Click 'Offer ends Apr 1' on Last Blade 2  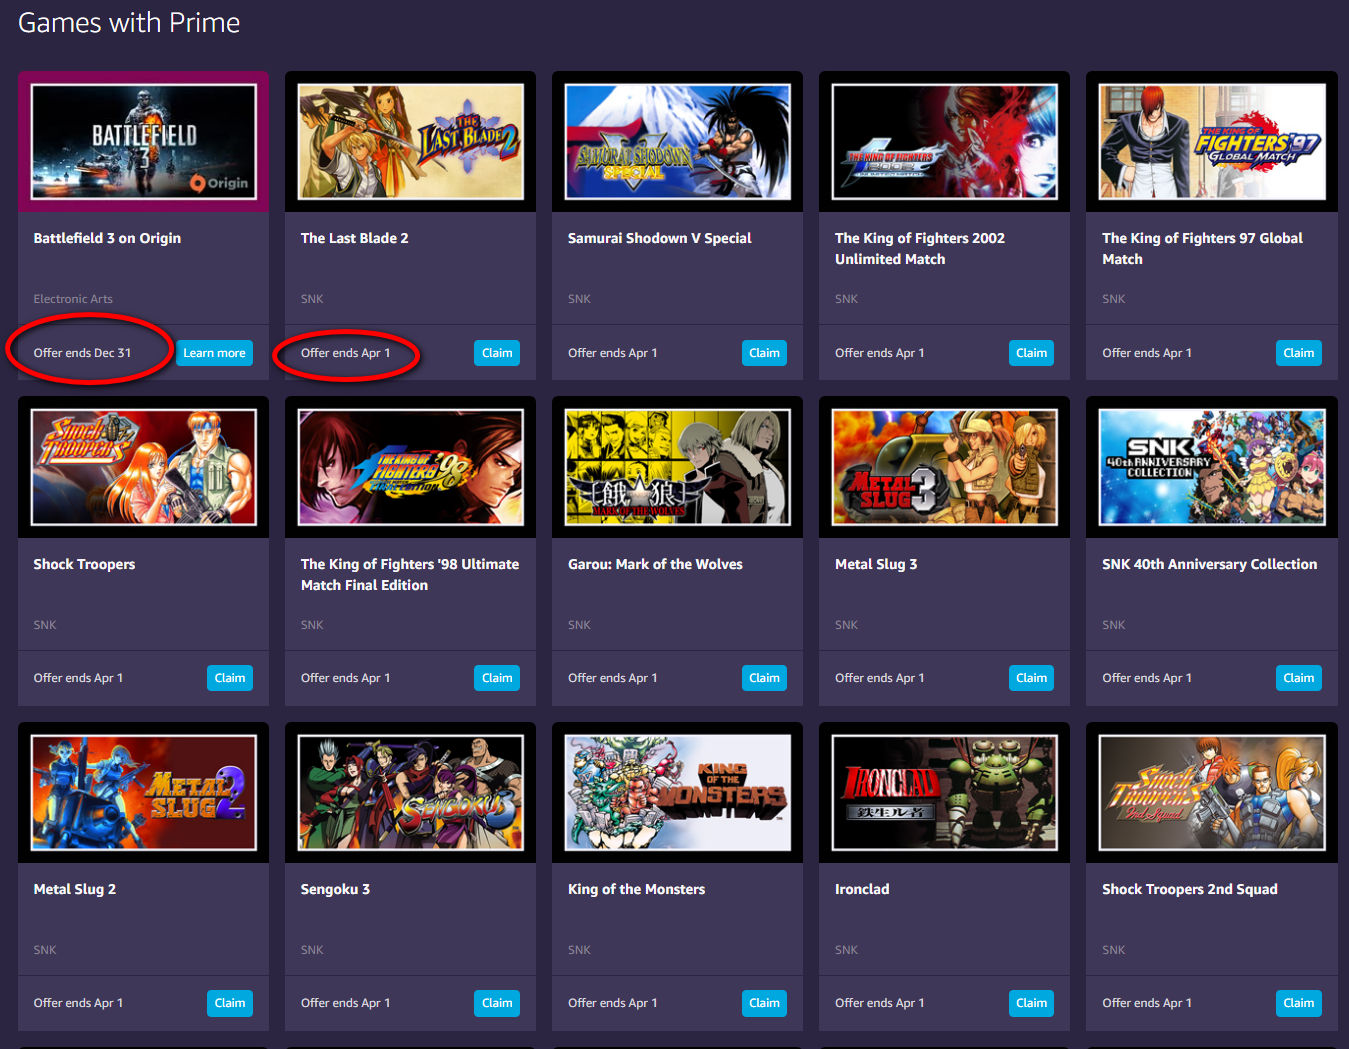pyautogui.click(x=345, y=353)
